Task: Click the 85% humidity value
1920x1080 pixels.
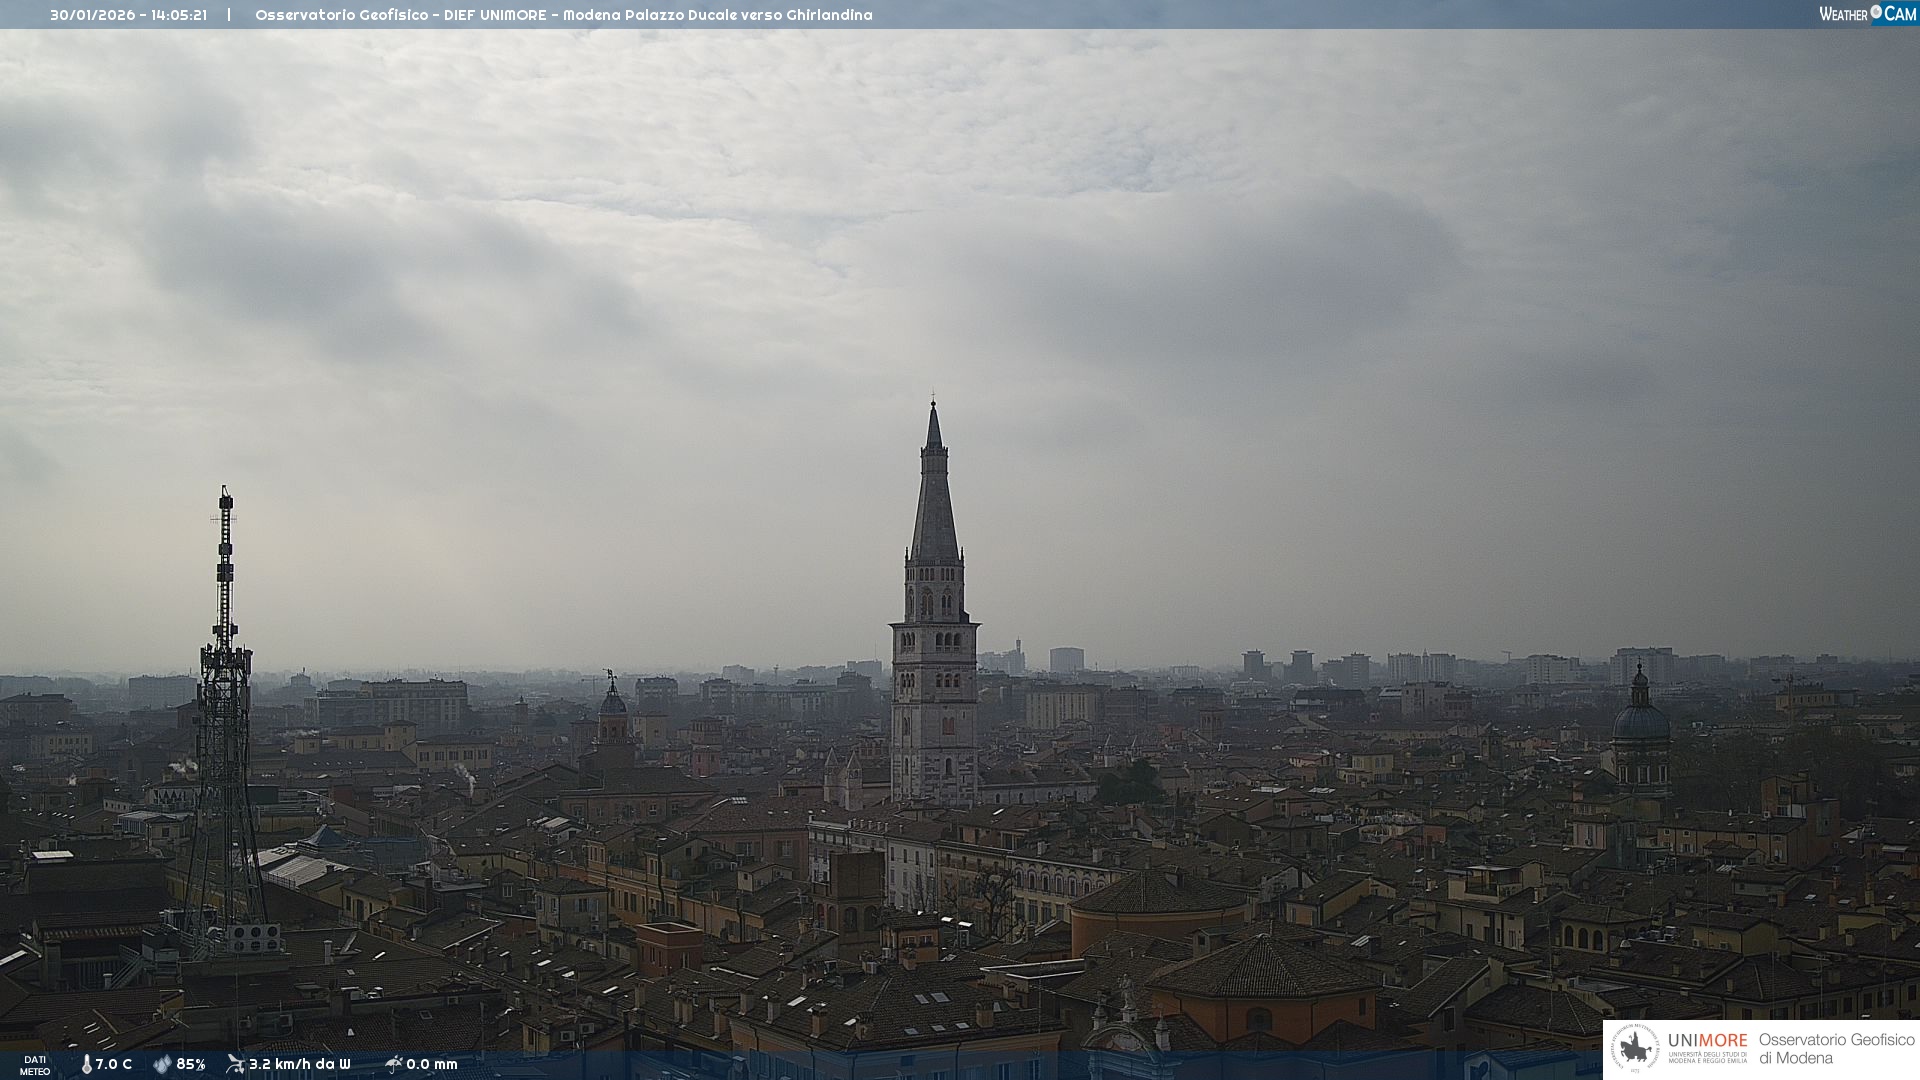Action: coord(191,1064)
